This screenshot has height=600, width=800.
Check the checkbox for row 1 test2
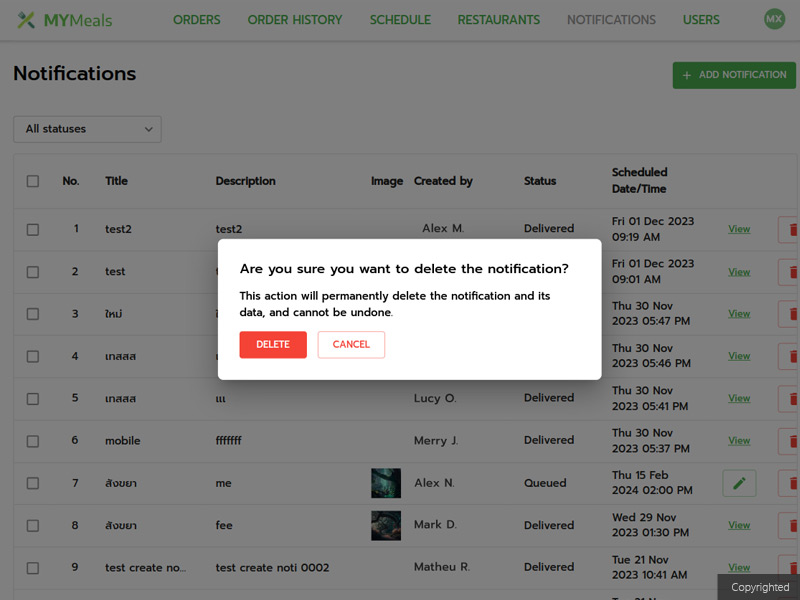(x=33, y=229)
